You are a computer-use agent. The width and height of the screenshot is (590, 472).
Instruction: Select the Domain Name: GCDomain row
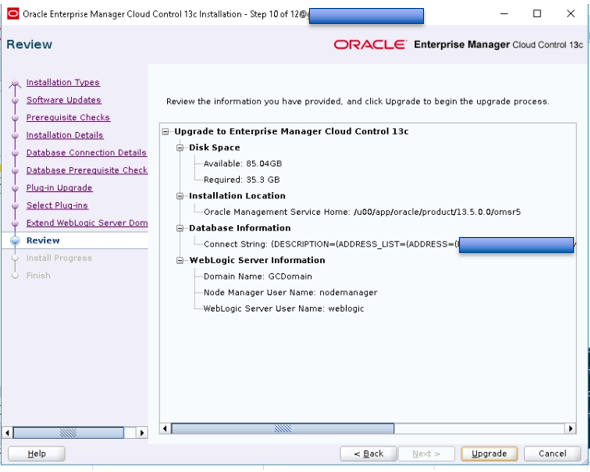coord(258,277)
